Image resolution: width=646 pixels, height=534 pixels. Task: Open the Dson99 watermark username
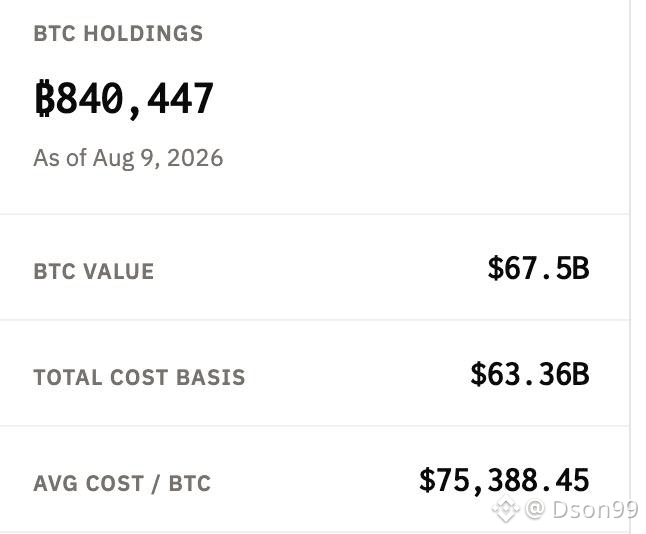[x=595, y=510]
